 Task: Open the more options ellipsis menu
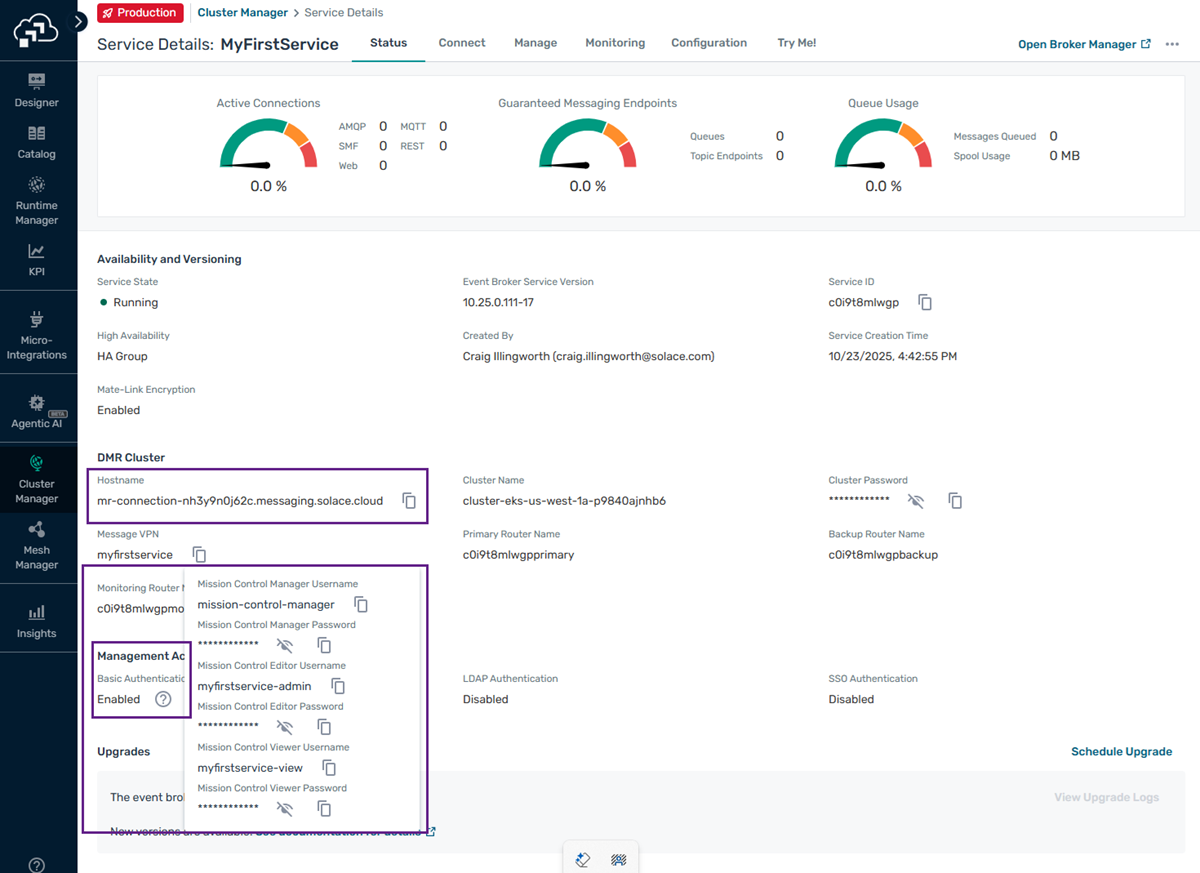tap(1172, 44)
